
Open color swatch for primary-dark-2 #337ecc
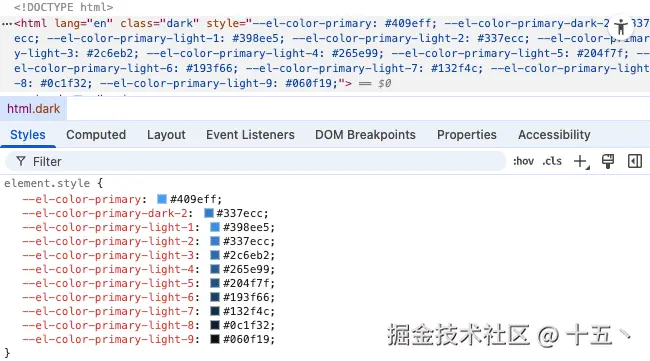click(209, 213)
